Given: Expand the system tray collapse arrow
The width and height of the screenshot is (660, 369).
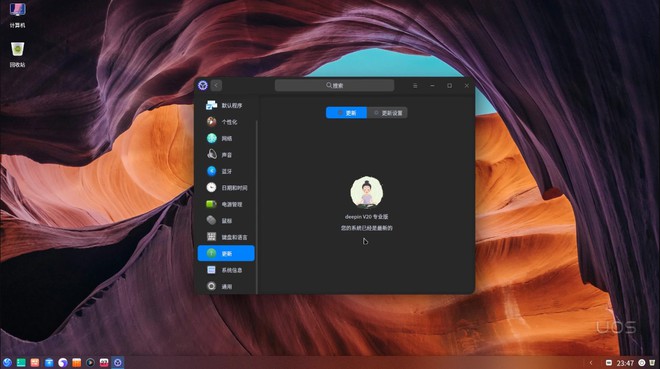Looking at the screenshot, I should (591, 363).
